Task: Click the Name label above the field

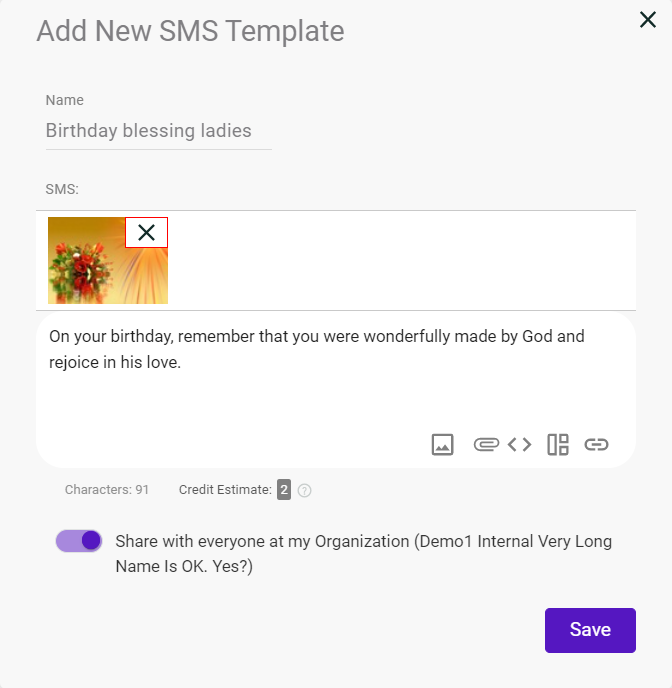Action: (64, 100)
